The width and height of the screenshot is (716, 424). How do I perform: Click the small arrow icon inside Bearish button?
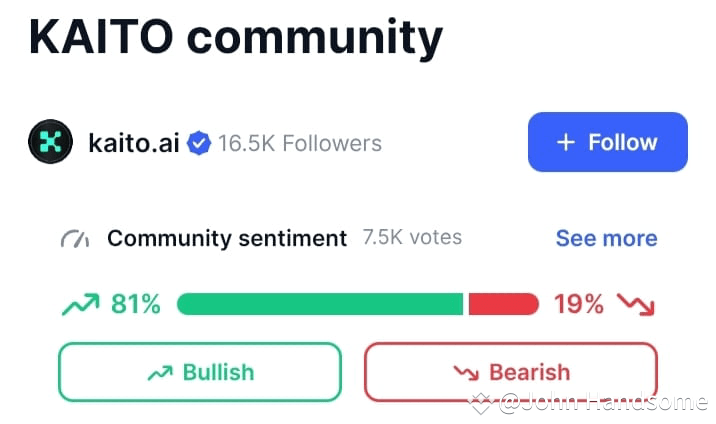click(466, 373)
